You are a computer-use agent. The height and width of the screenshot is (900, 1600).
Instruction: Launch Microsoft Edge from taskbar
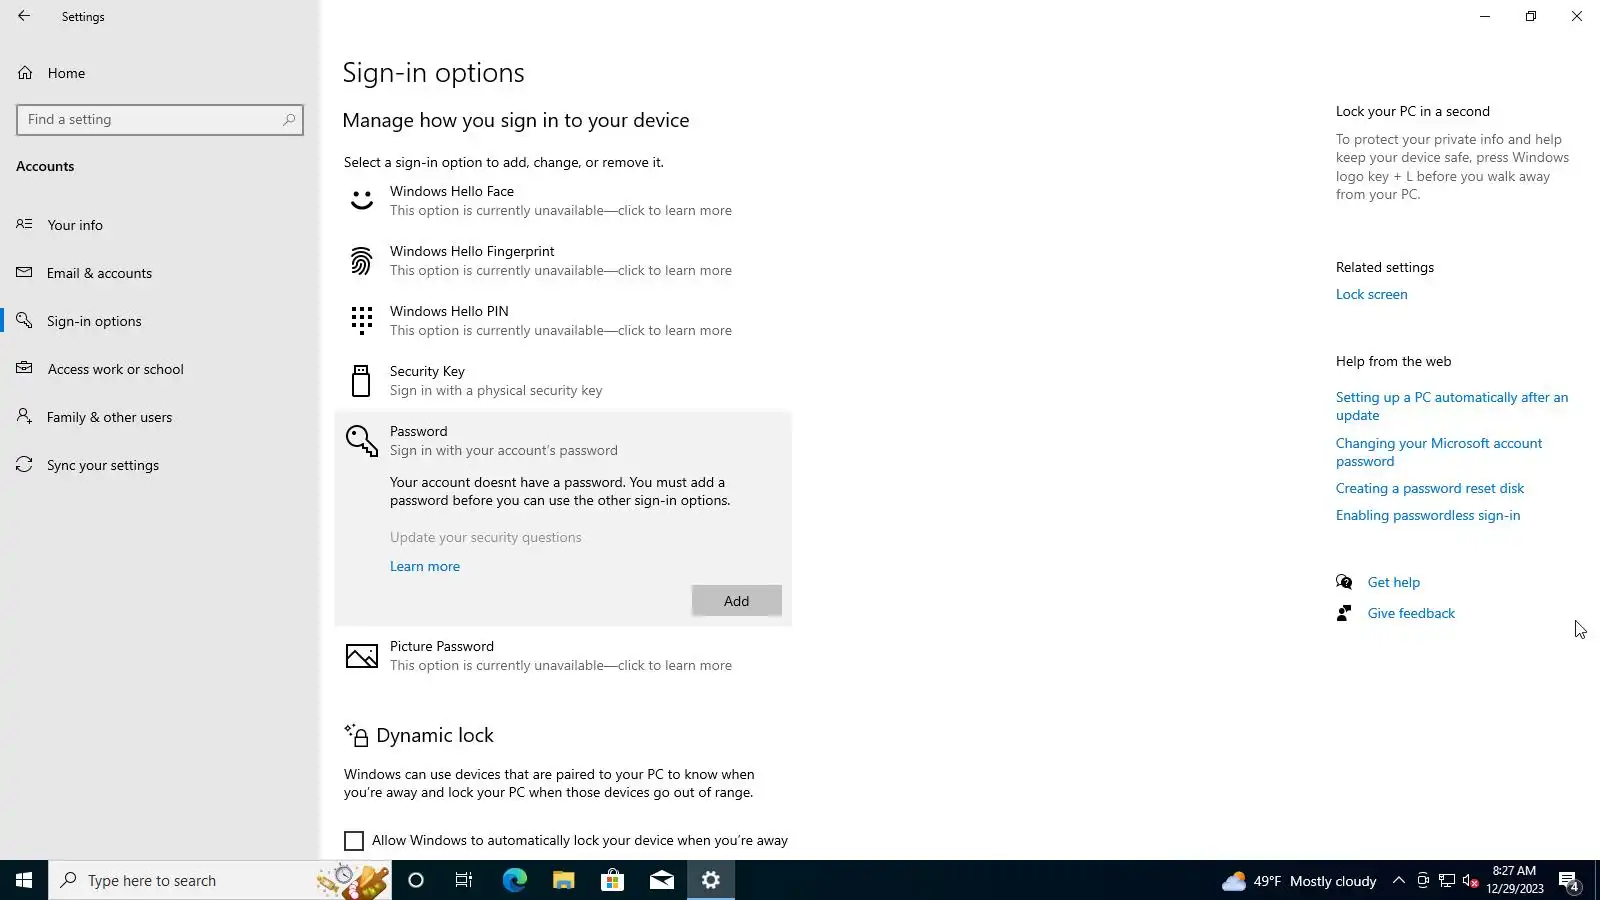pyautogui.click(x=514, y=880)
